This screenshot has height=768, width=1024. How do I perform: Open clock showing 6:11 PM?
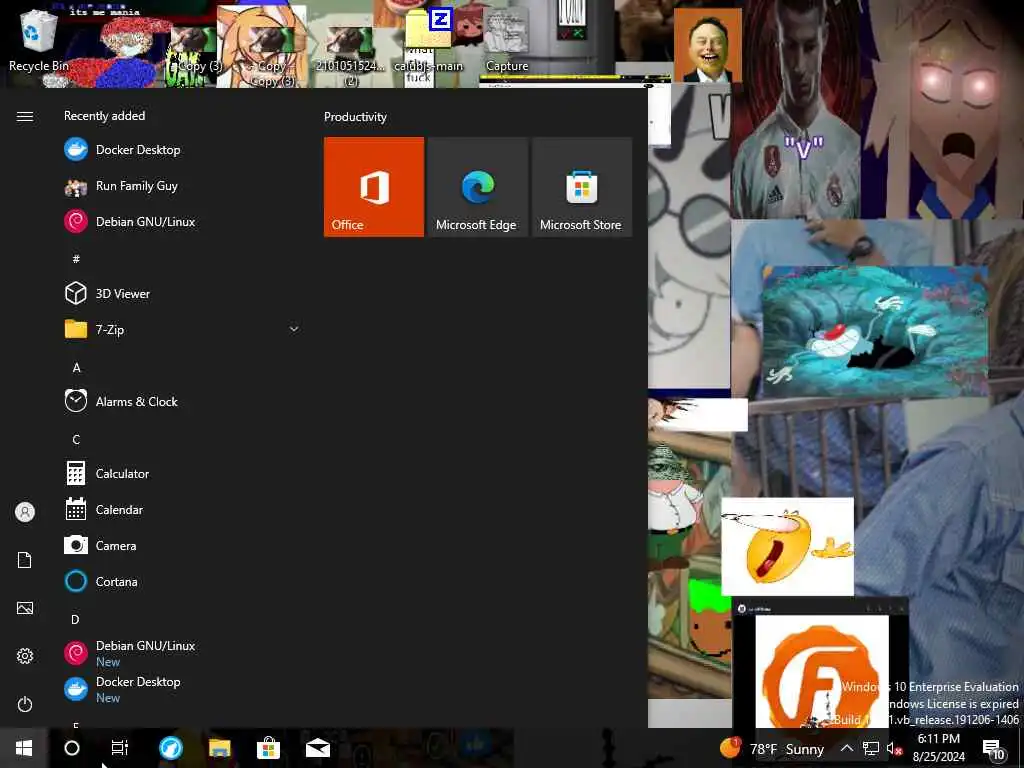tap(938, 748)
